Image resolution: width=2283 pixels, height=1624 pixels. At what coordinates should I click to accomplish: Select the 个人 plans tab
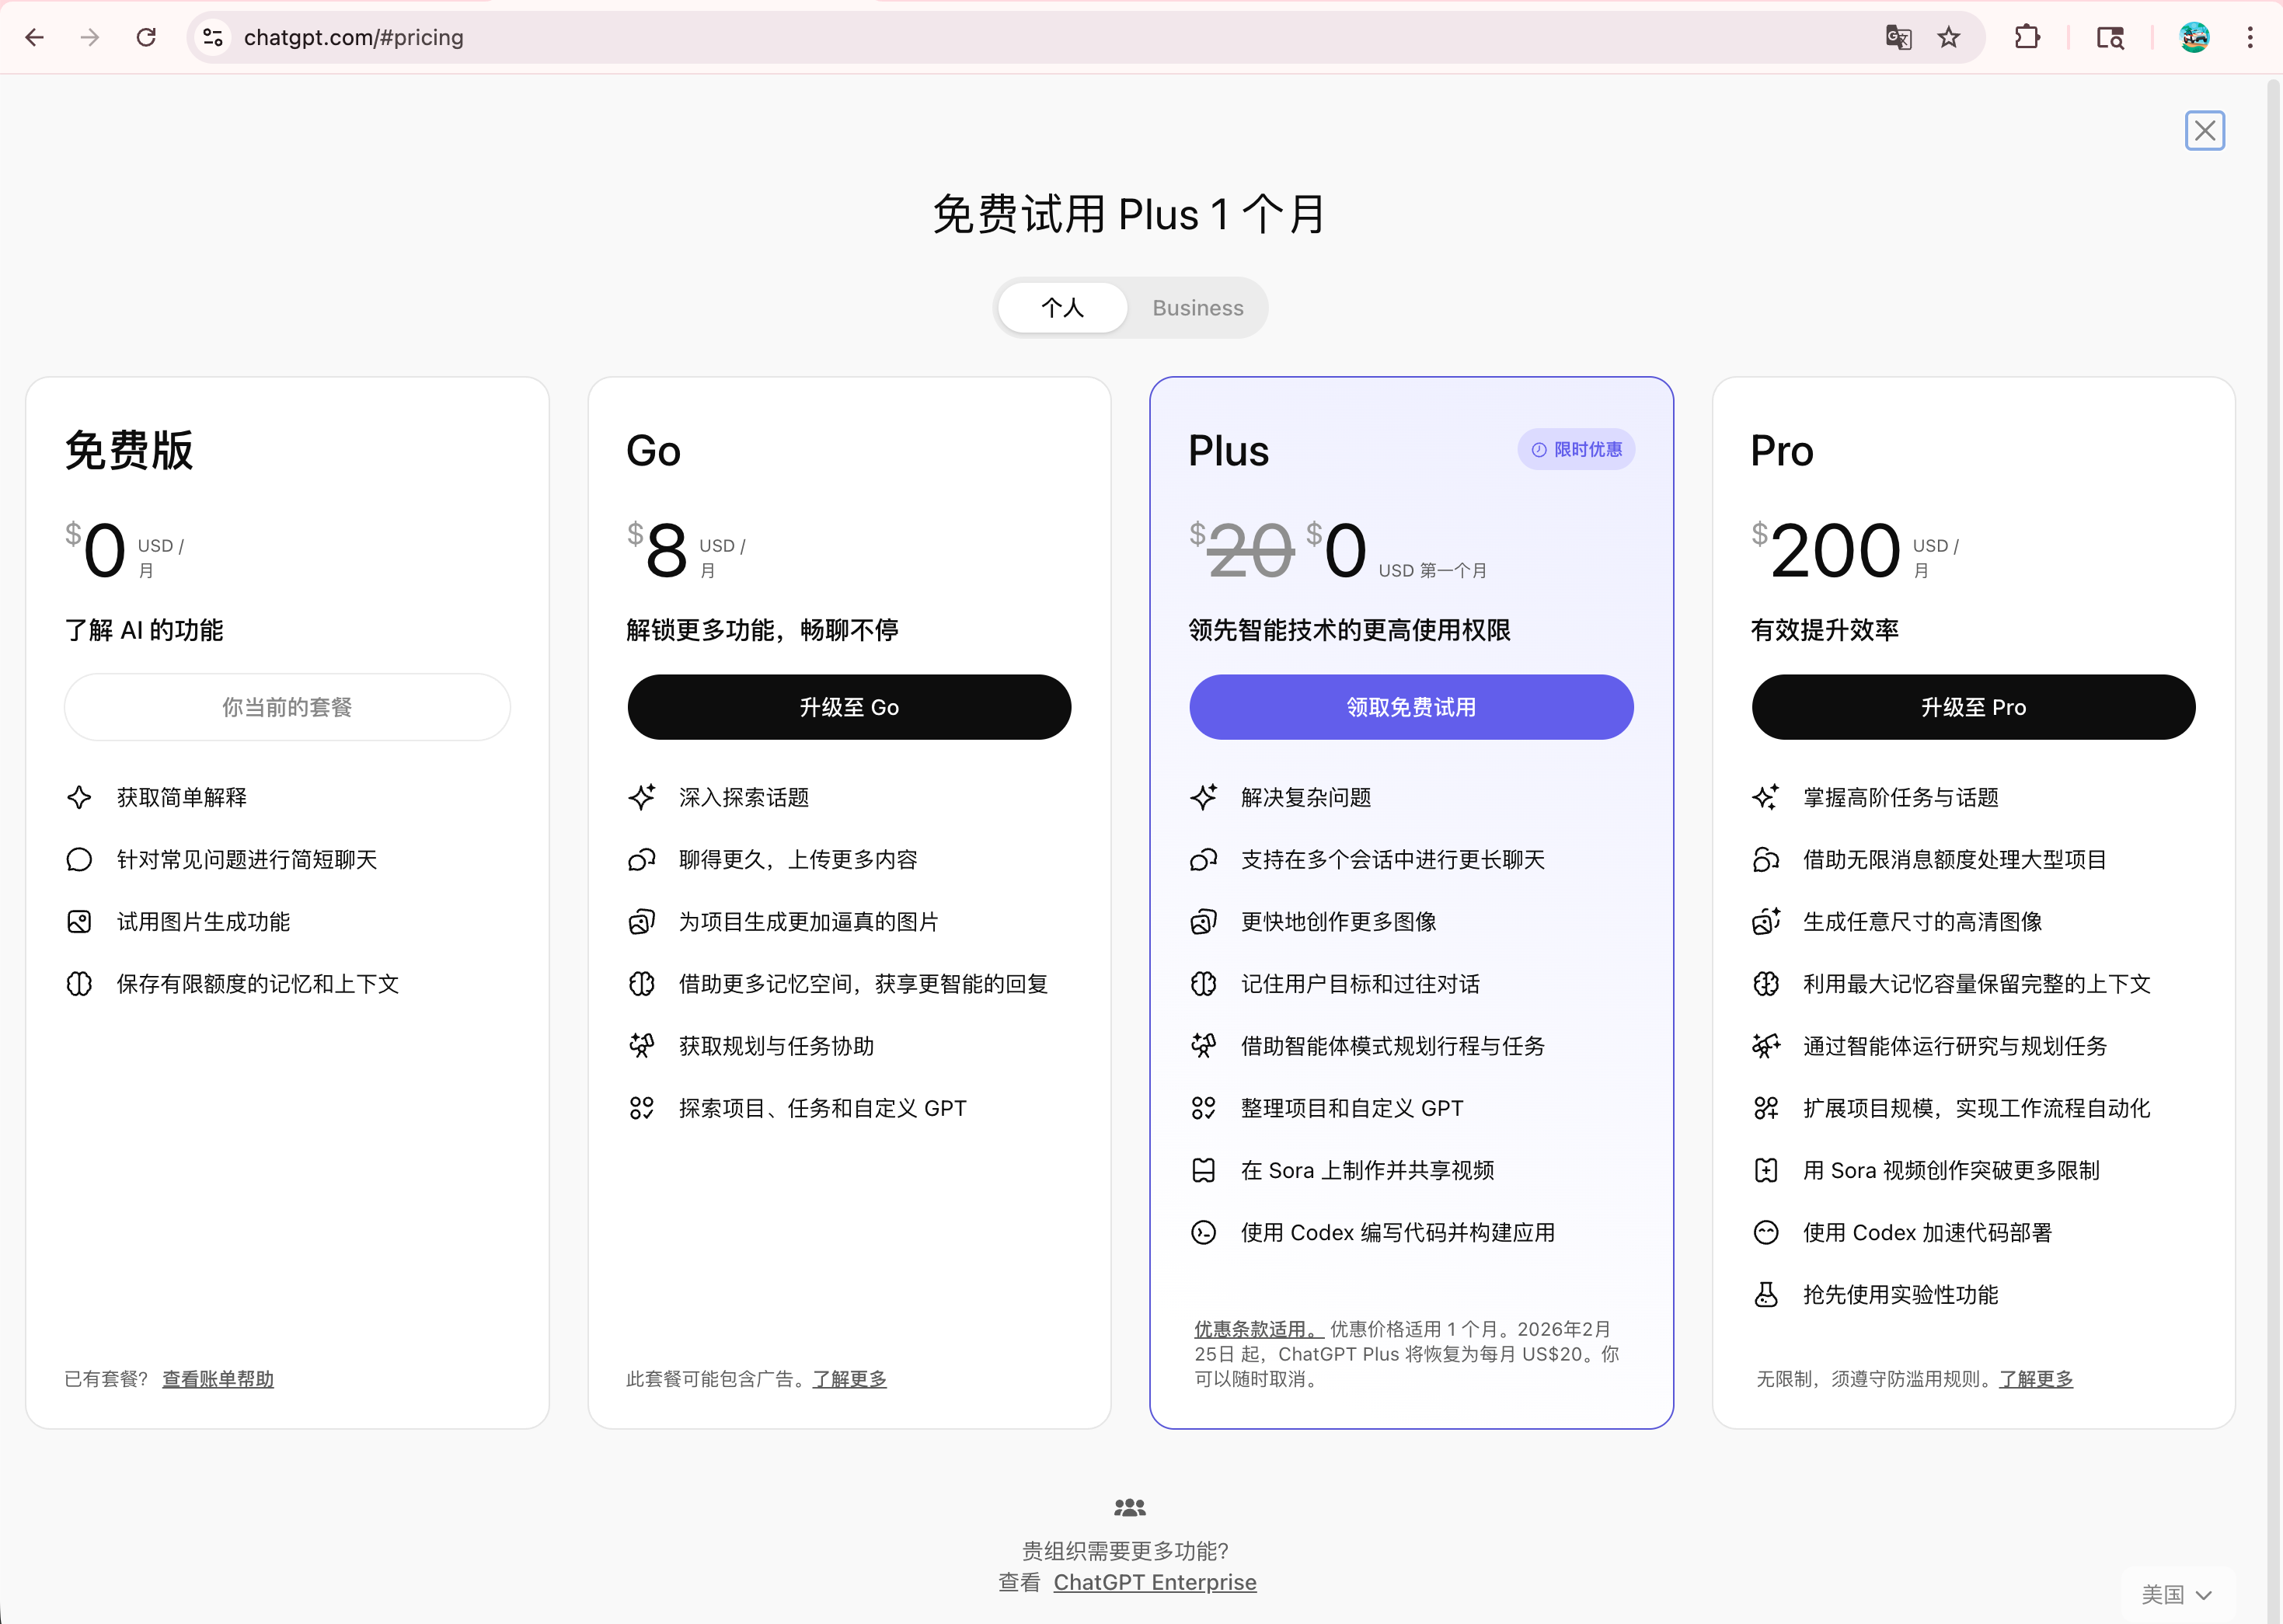click(x=1062, y=308)
